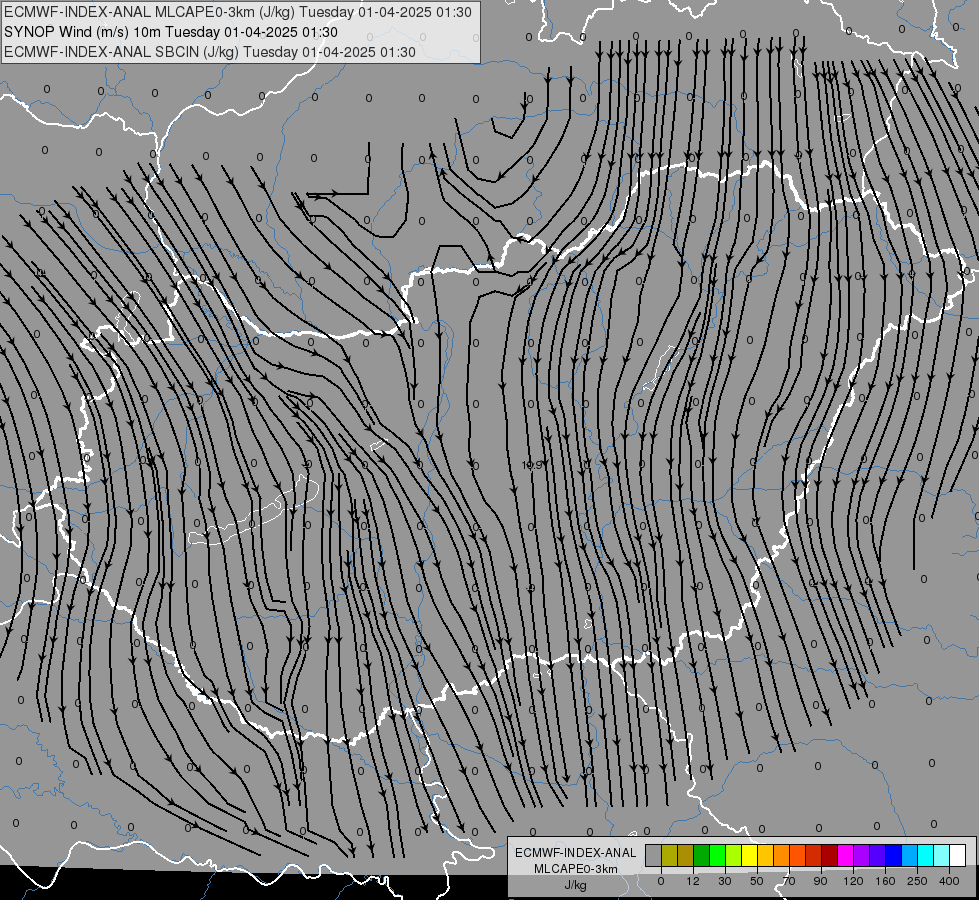Select the SYNOP Wind 10m title line
979x900 pixels.
[170, 32]
